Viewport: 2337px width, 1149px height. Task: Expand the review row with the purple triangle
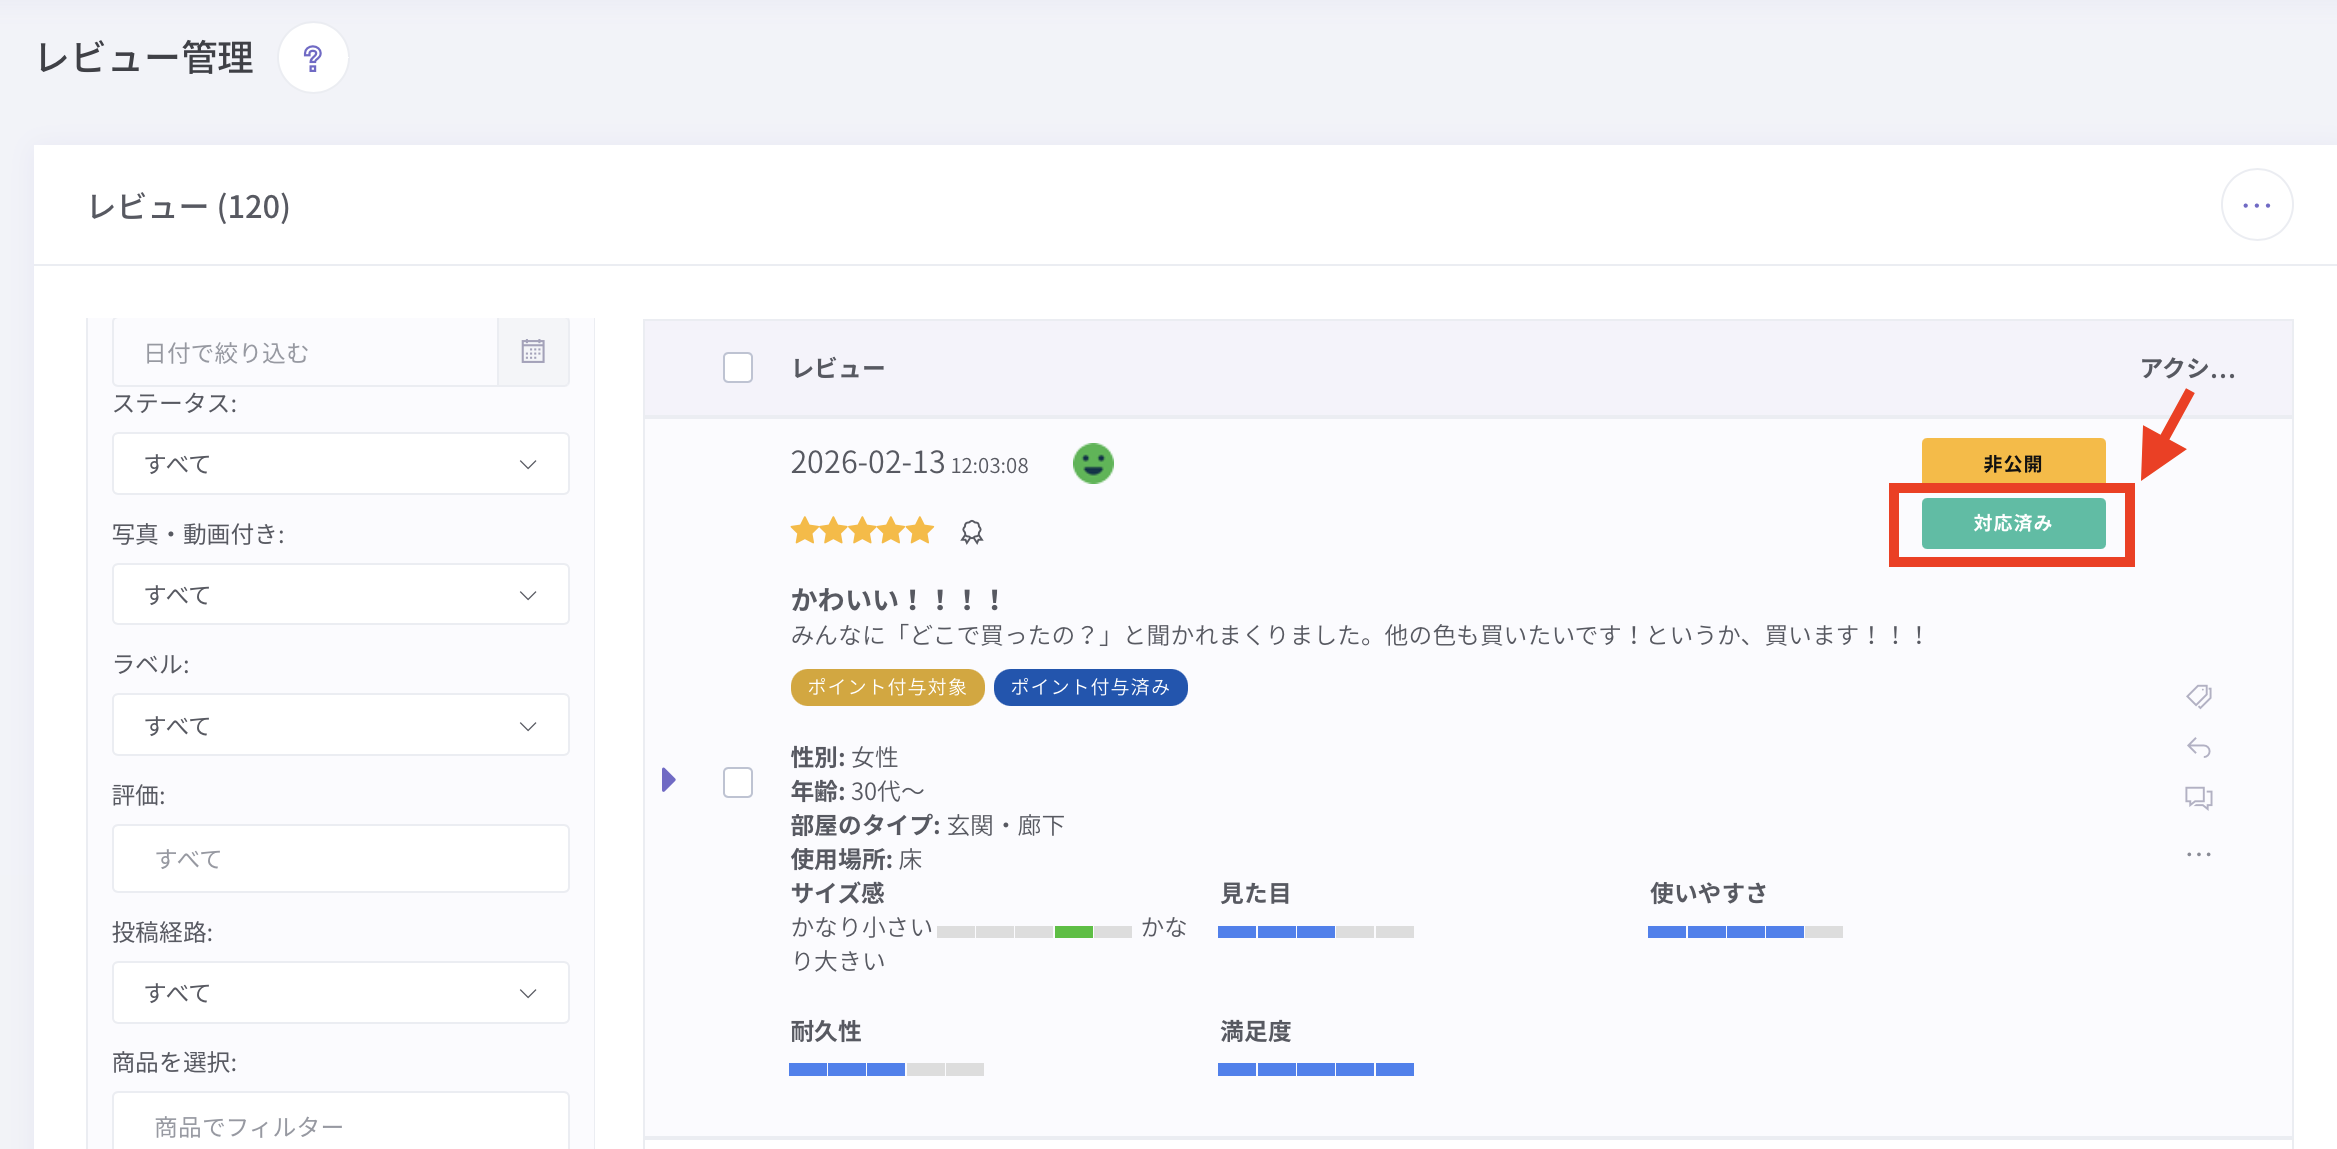pyautogui.click(x=669, y=780)
